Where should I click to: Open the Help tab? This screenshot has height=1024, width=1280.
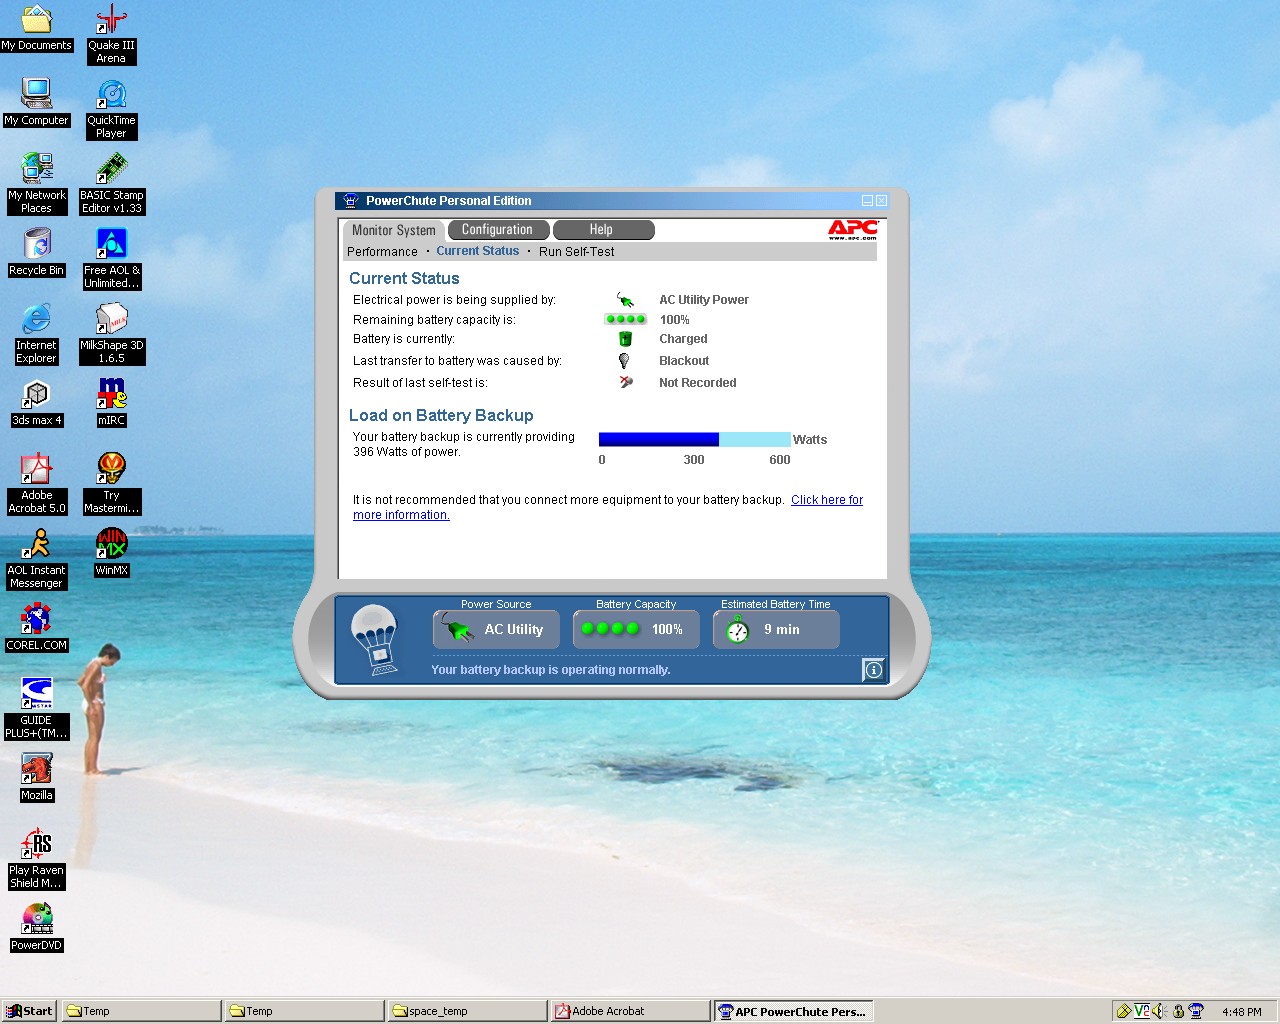603,230
